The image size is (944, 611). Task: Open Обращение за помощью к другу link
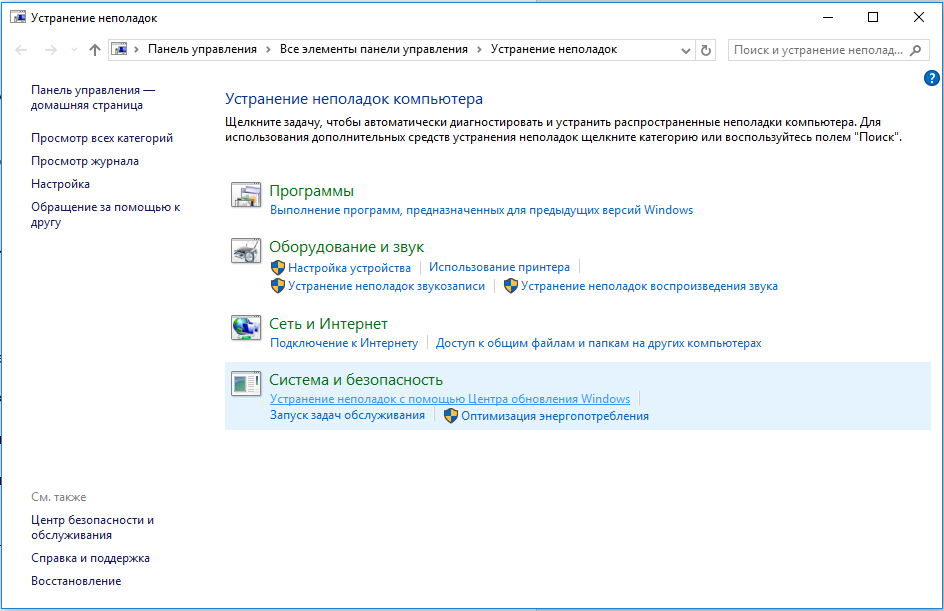point(106,214)
